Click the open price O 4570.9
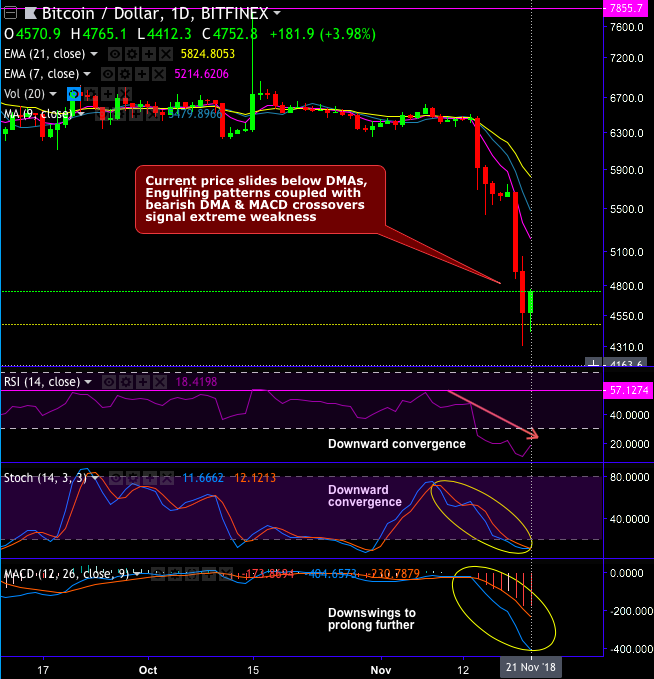Viewport: 654px width, 679px height. [32, 34]
